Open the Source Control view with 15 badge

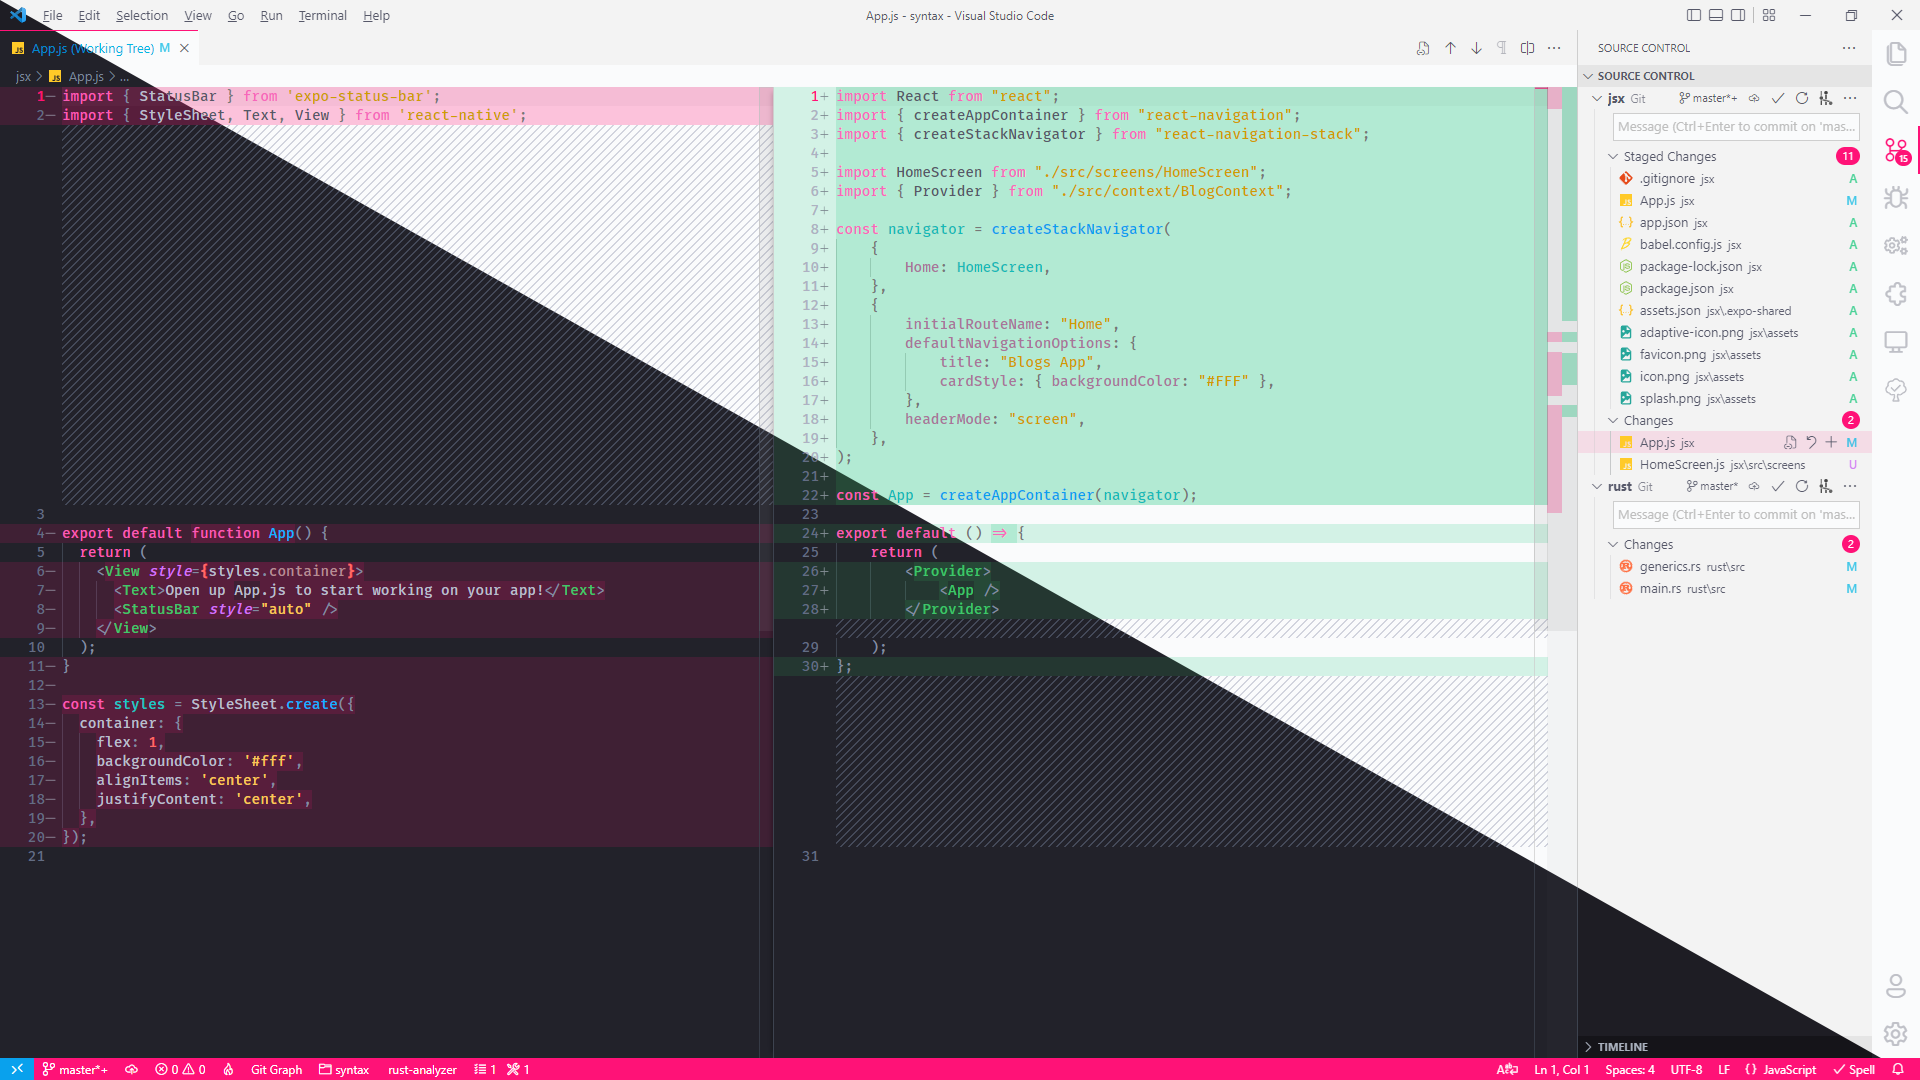(x=1896, y=151)
